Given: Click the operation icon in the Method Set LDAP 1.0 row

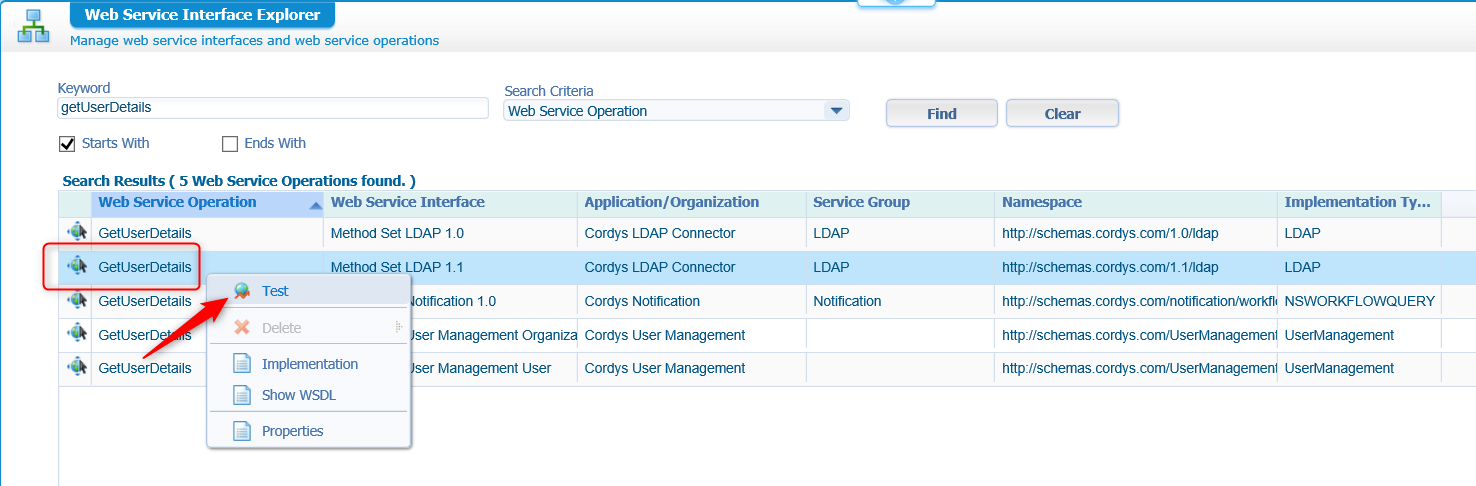Looking at the screenshot, I should click(77, 233).
